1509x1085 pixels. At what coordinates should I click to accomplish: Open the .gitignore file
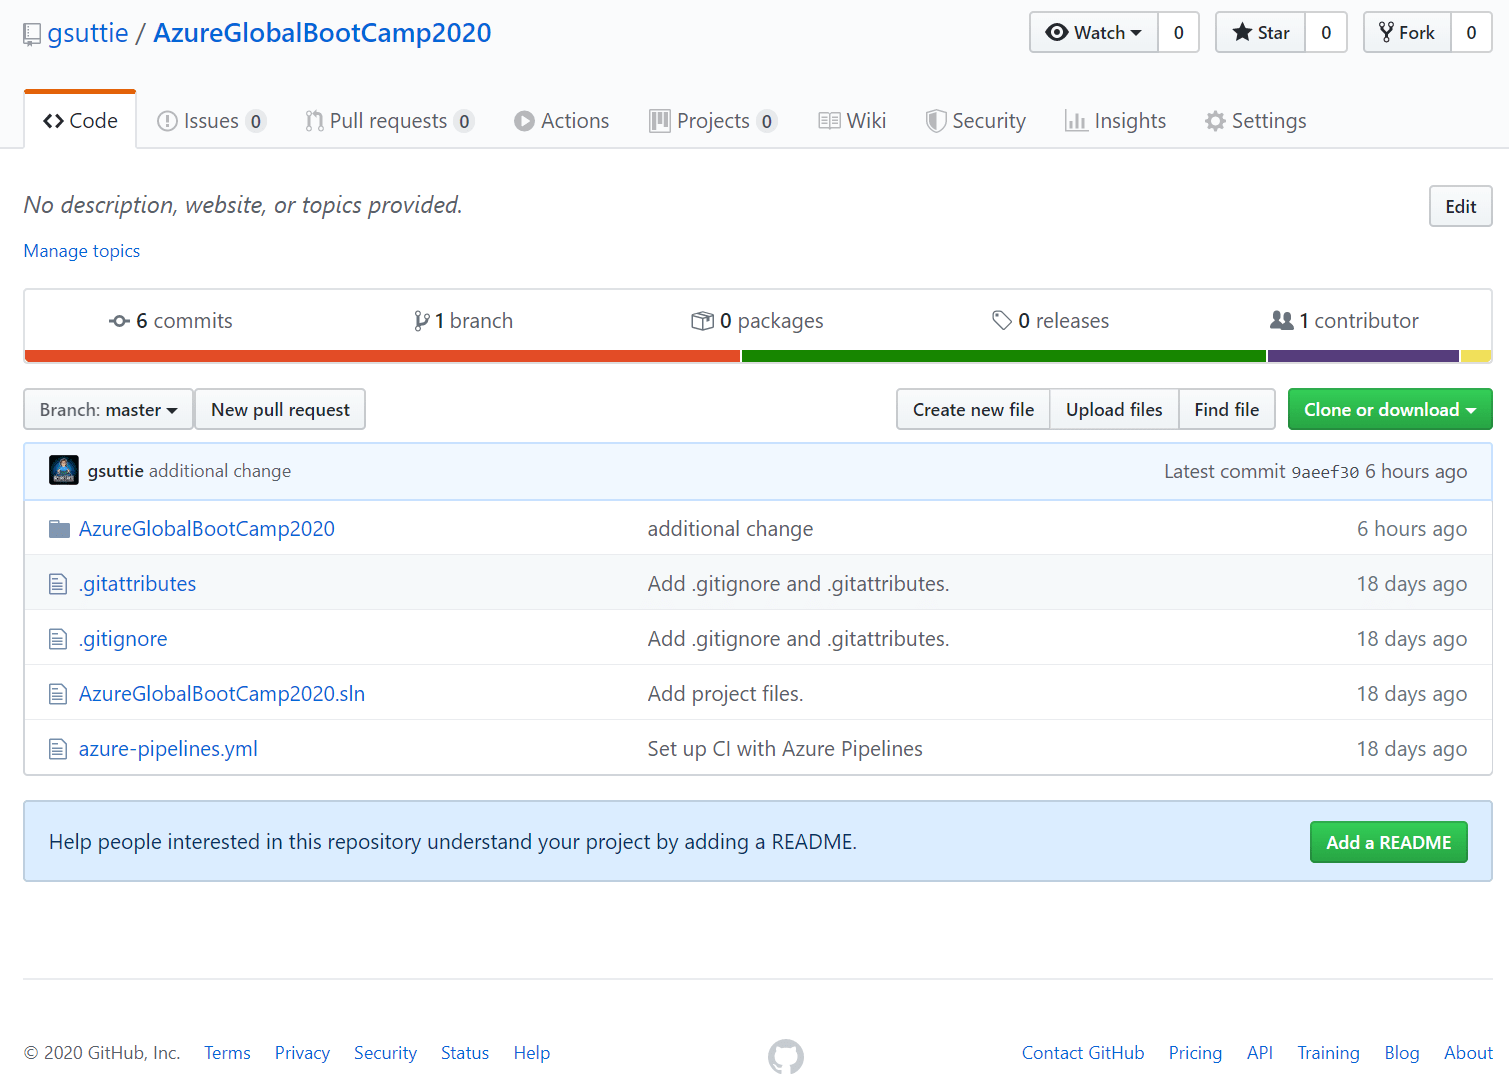tap(123, 639)
